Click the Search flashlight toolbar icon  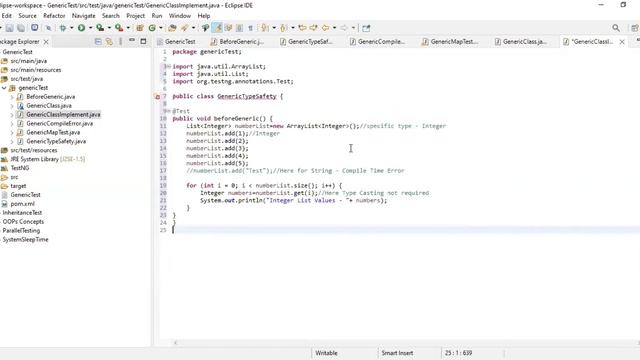tap(205, 28)
